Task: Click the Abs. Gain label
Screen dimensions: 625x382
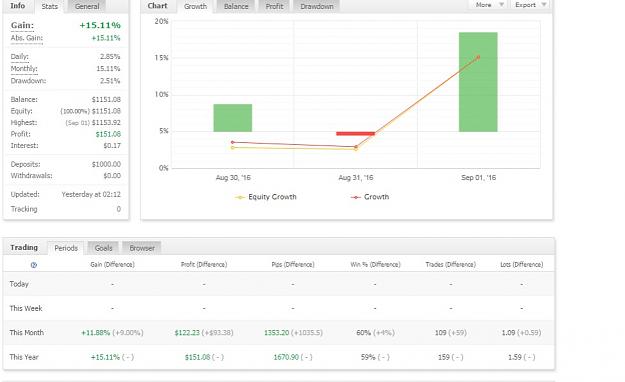Action: click(x=26, y=38)
